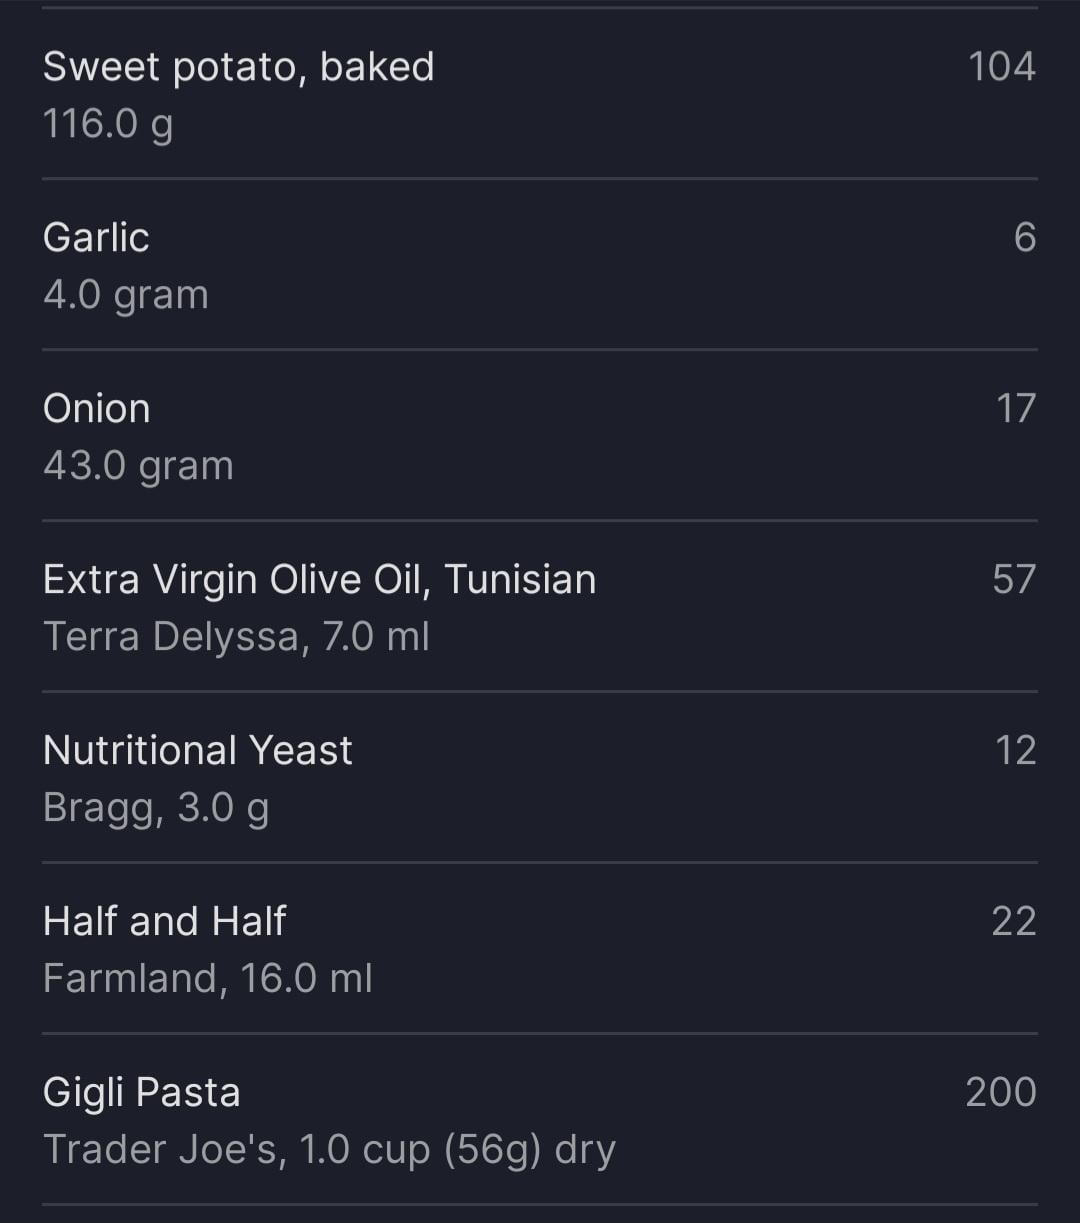The image size is (1080, 1223).
Task: Tap the Bragg, 3.0 g serving text
Action: coord(156,808)
